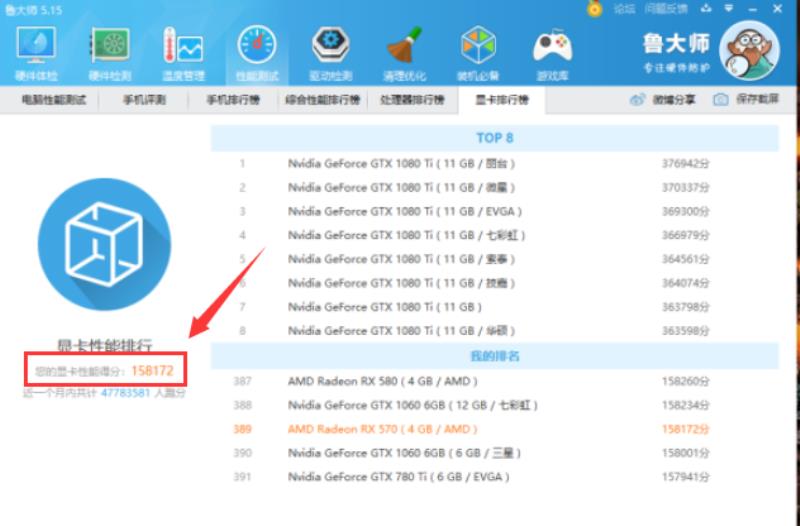Click the TOP 8 section header
This screenshot has width=800, height=526.
pos(494,138)
